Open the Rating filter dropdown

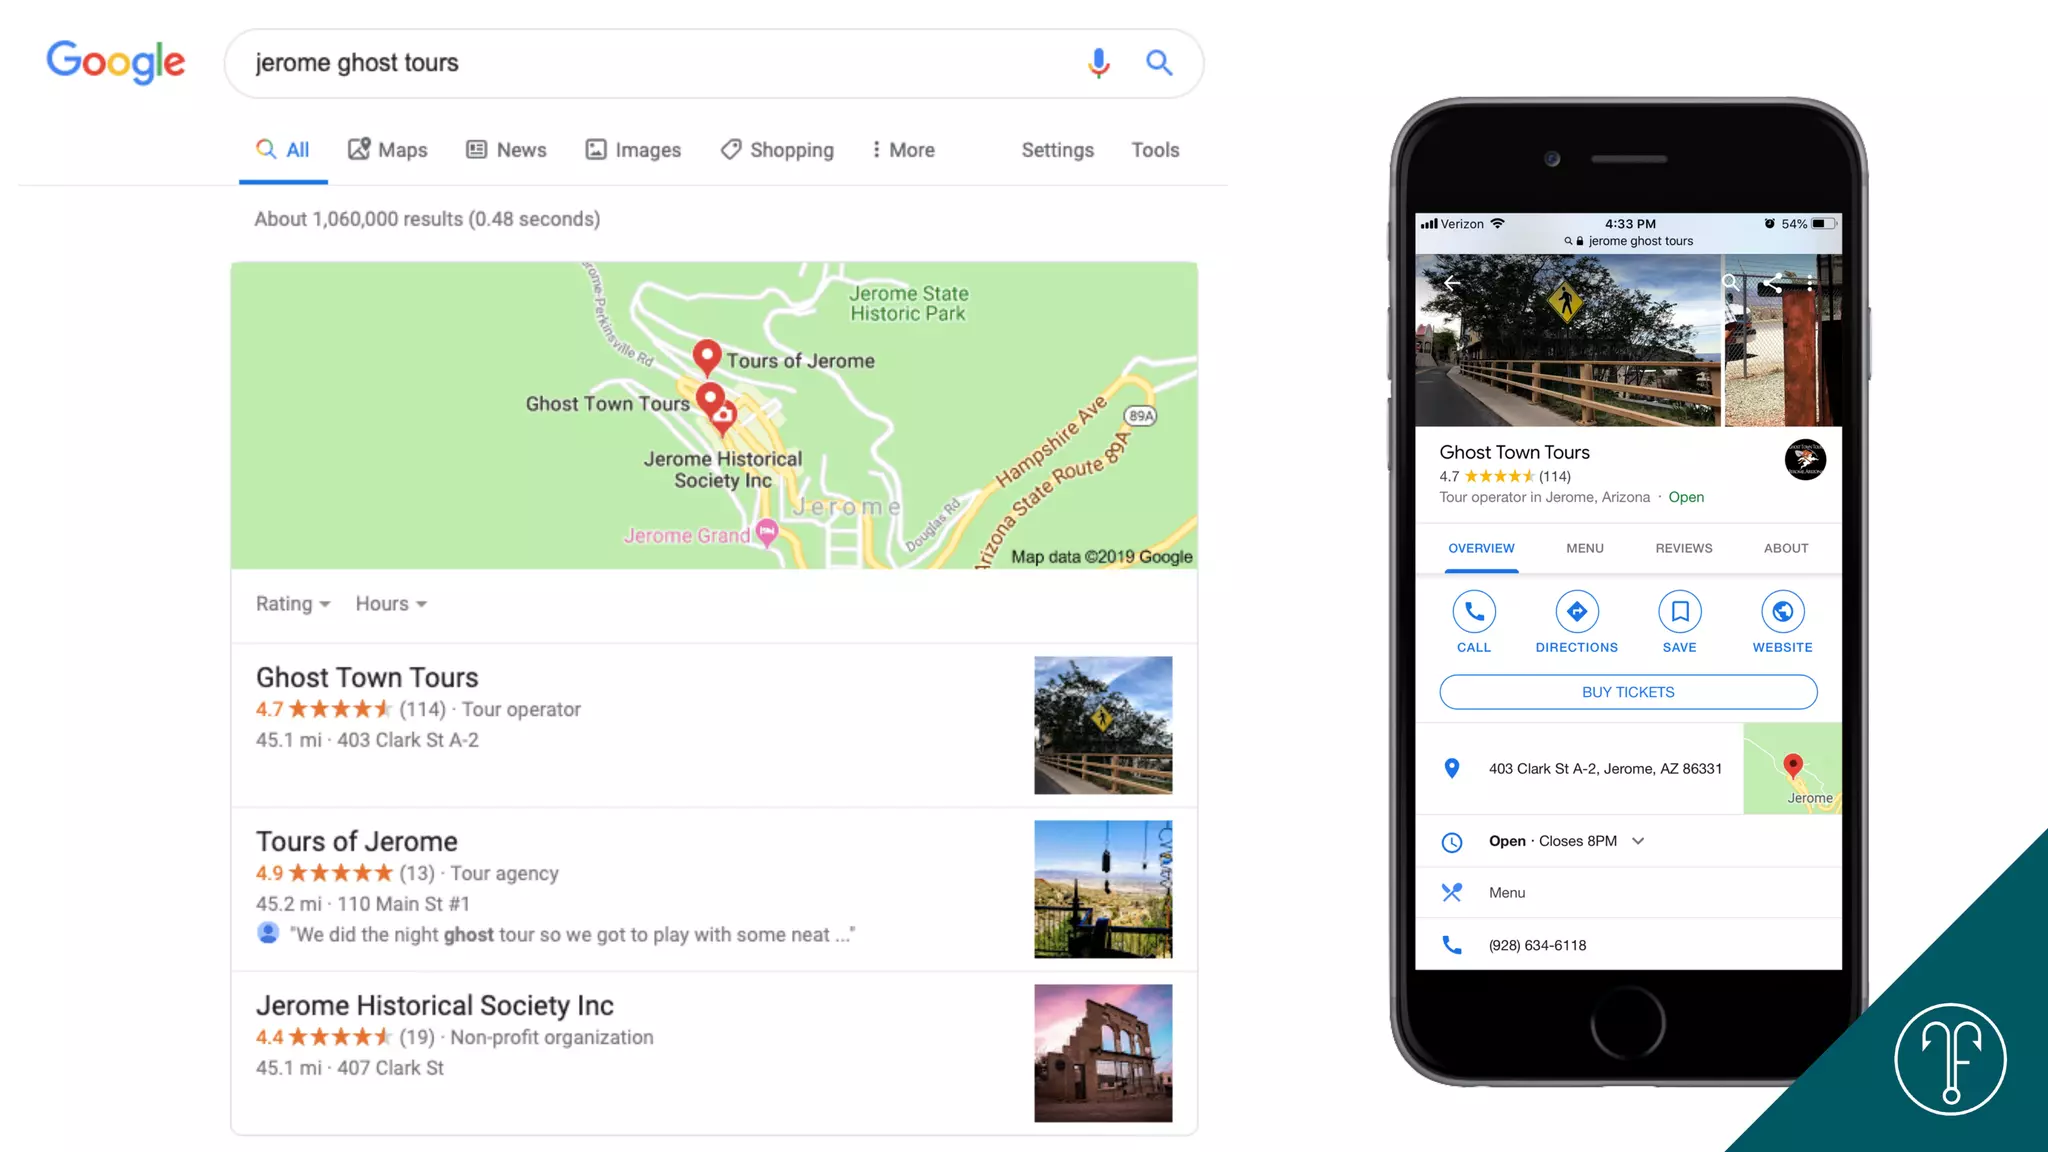point(293,604)
